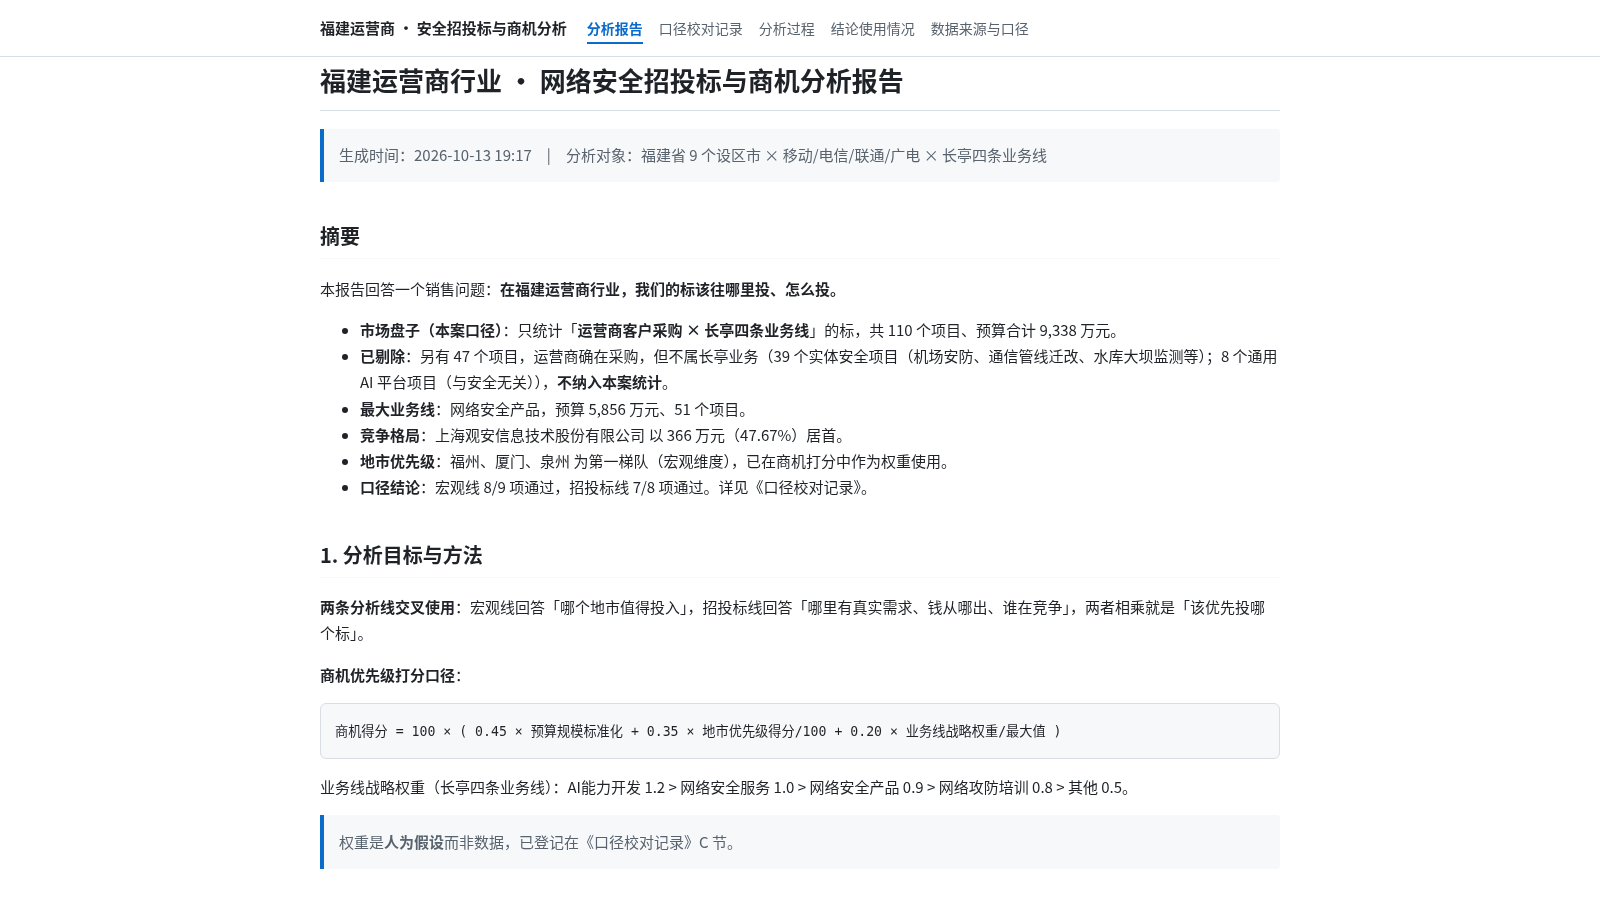Open the 分析报告 tab
Viewport: 1600px width, 900px height.
coord(614,29)
